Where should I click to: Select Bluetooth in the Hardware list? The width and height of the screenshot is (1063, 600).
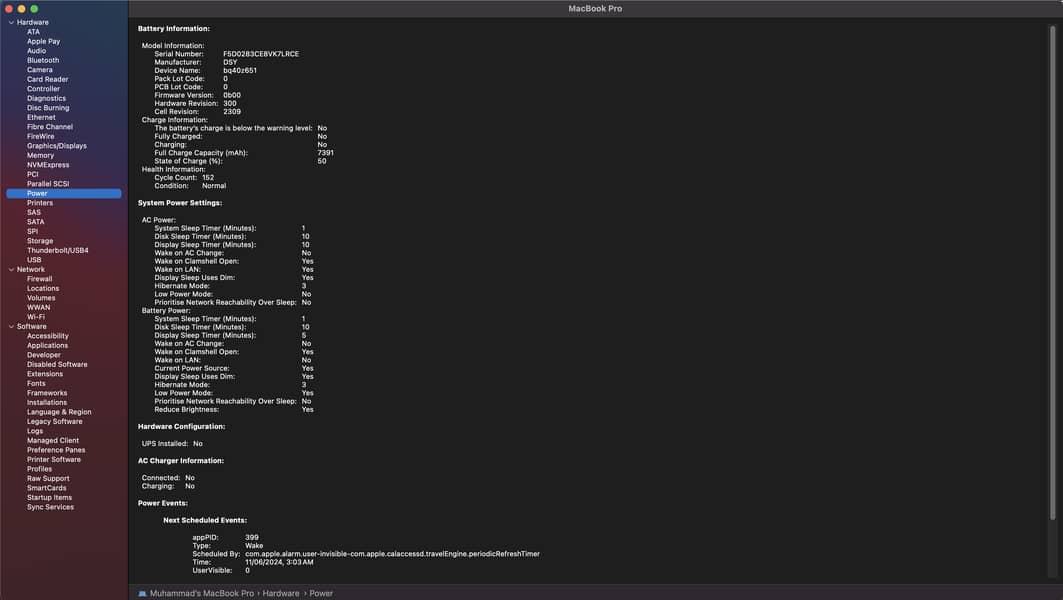tap(42, 60)
